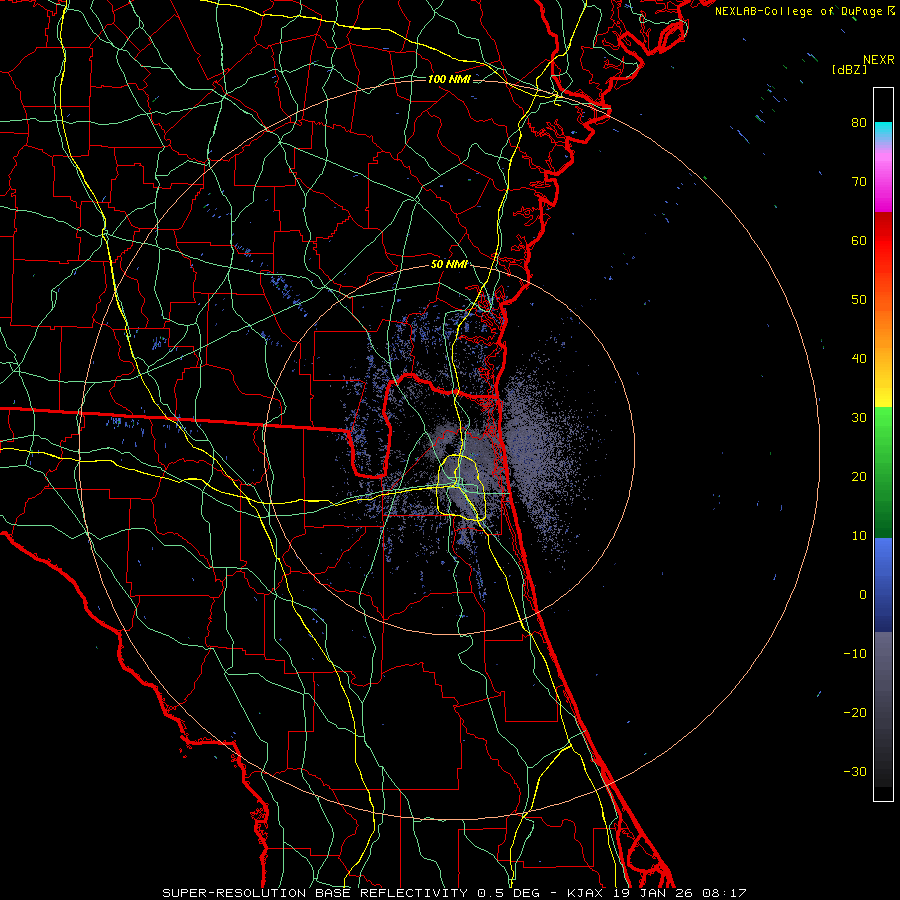Click the KJAX station identifier
The height and width of the screenshot is (900, 900).
pos(585,893)
